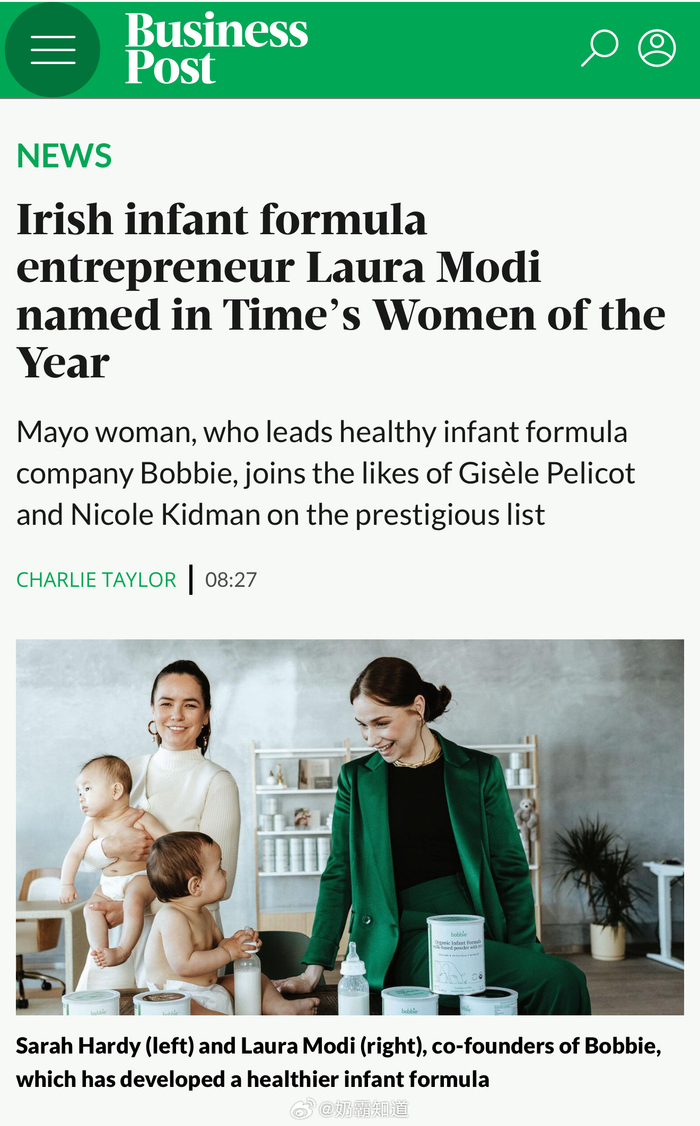This screenshot has width=700, height=1126.
Task: Open the user account profile icon
Action: (657, 48)
